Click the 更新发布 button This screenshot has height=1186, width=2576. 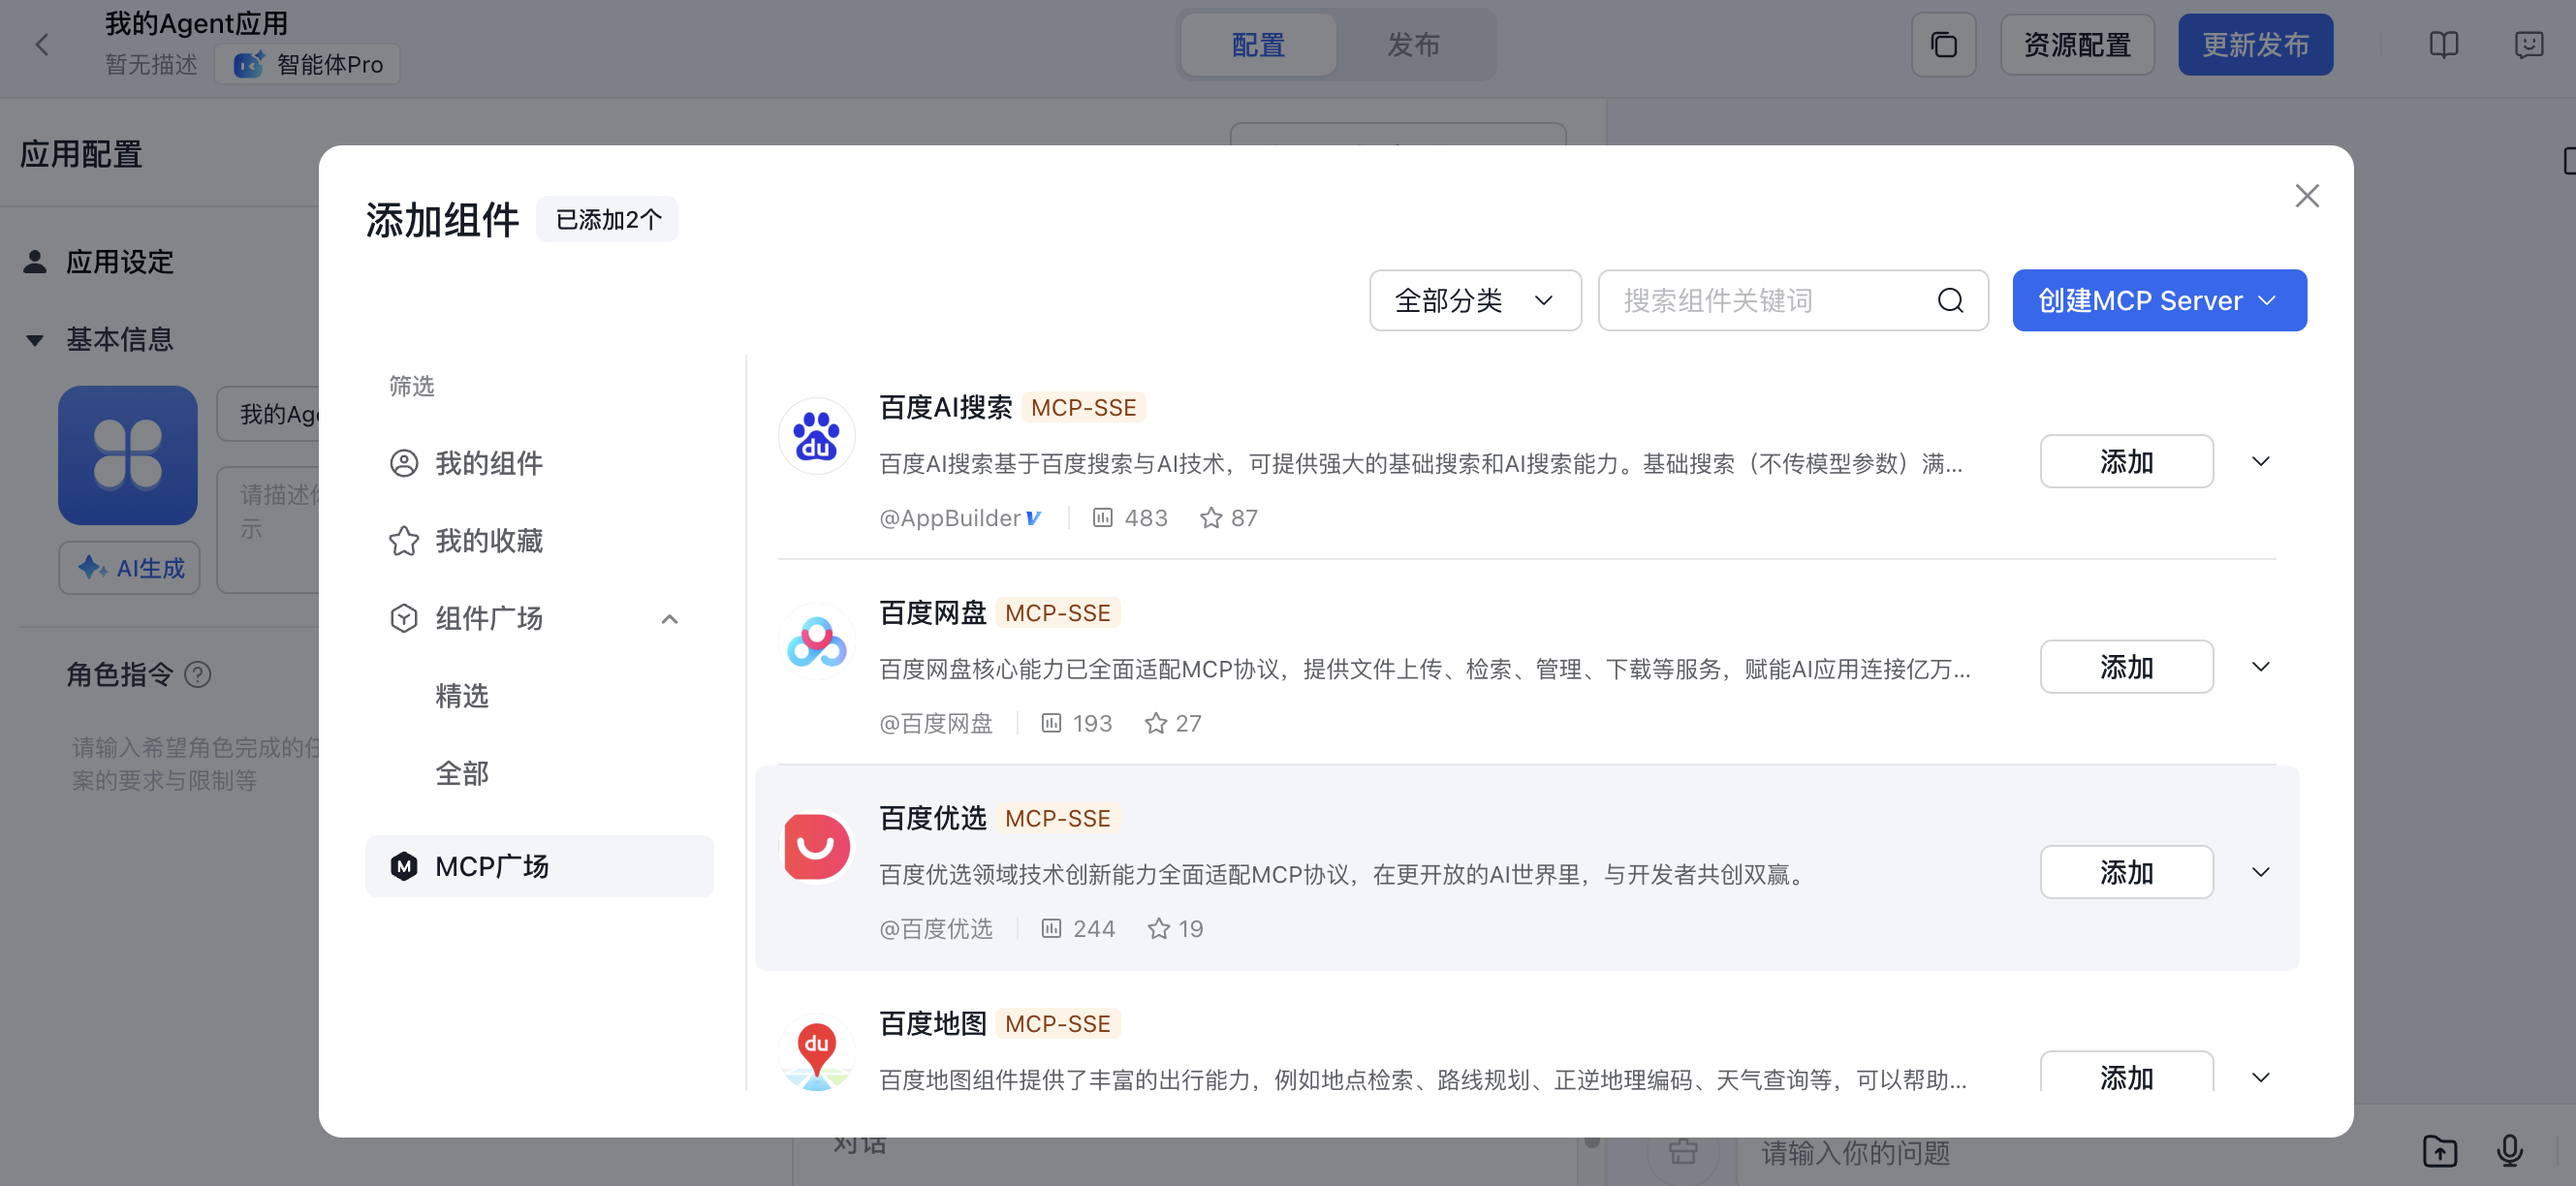pyautogui.click(x=2255, y=45)
